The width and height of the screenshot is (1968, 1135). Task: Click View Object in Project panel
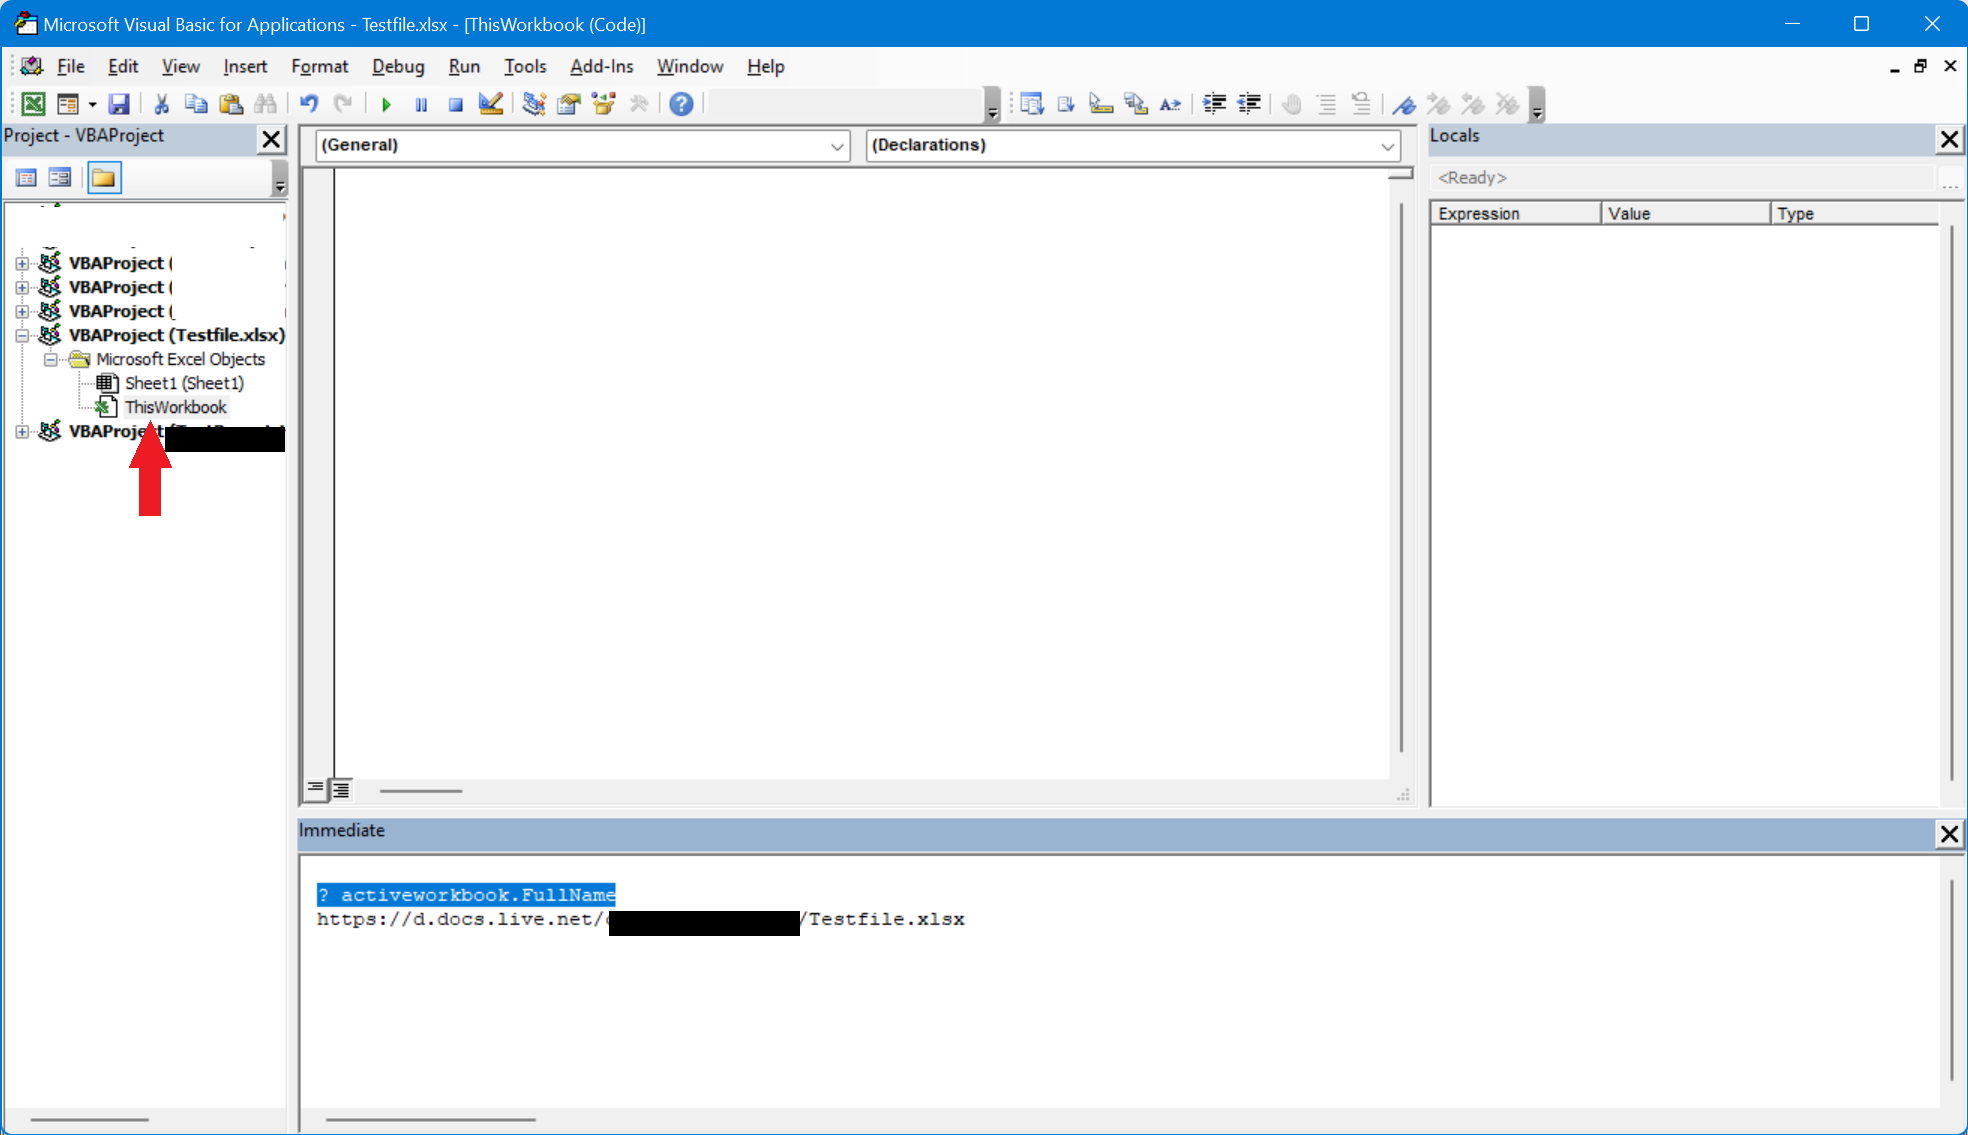point(60,178)
